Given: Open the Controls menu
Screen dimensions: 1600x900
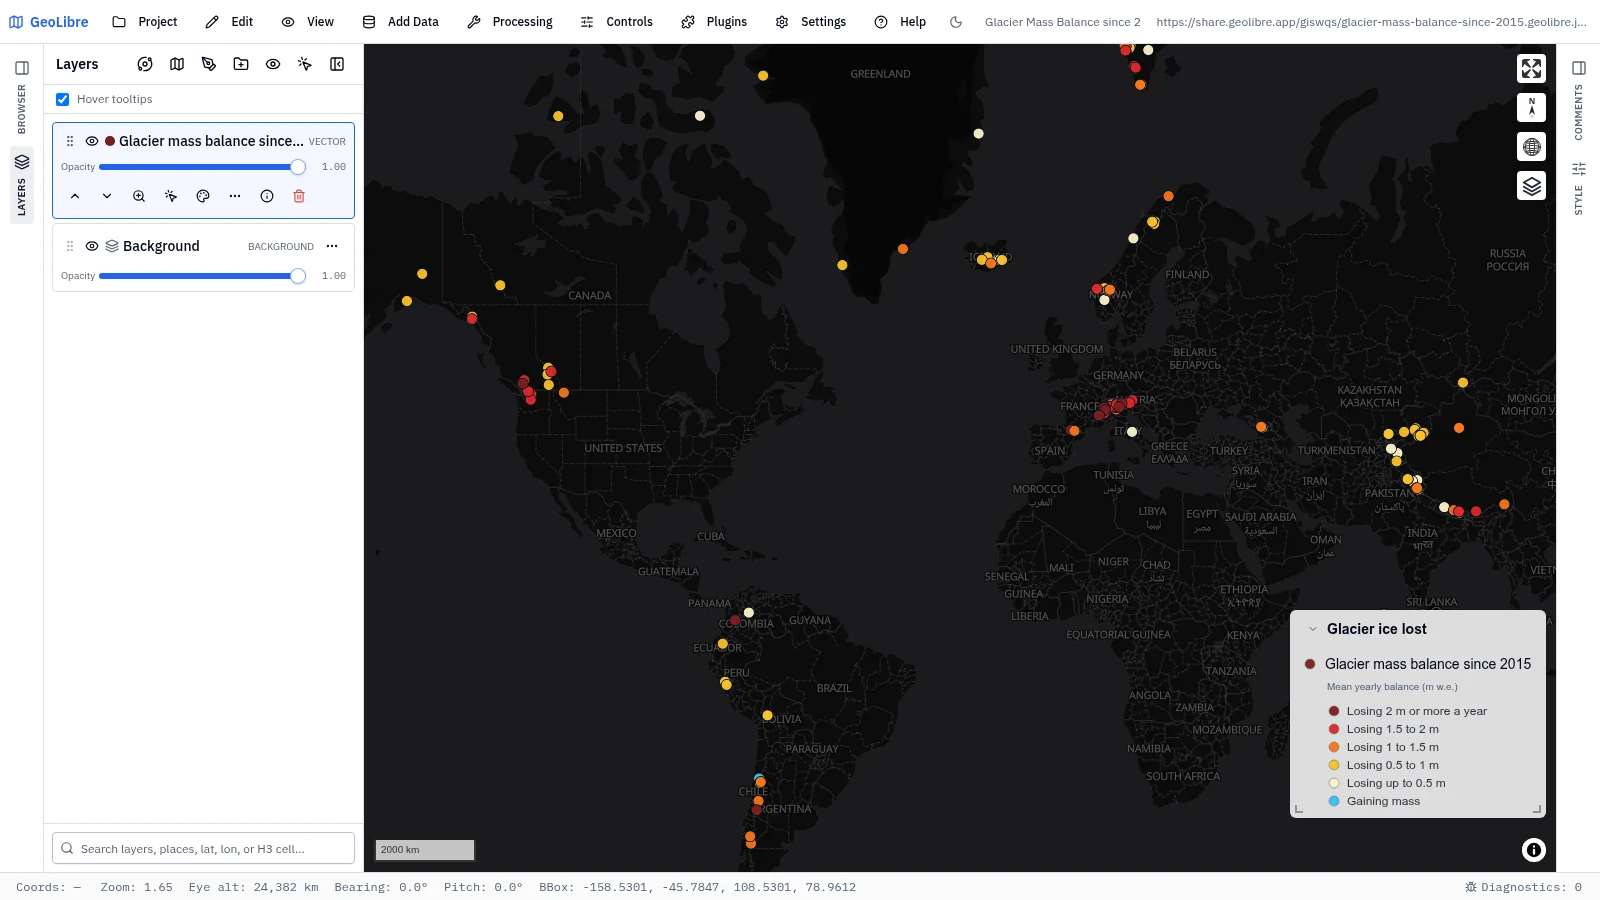Looking at the screenshot, I should (617, 21).
